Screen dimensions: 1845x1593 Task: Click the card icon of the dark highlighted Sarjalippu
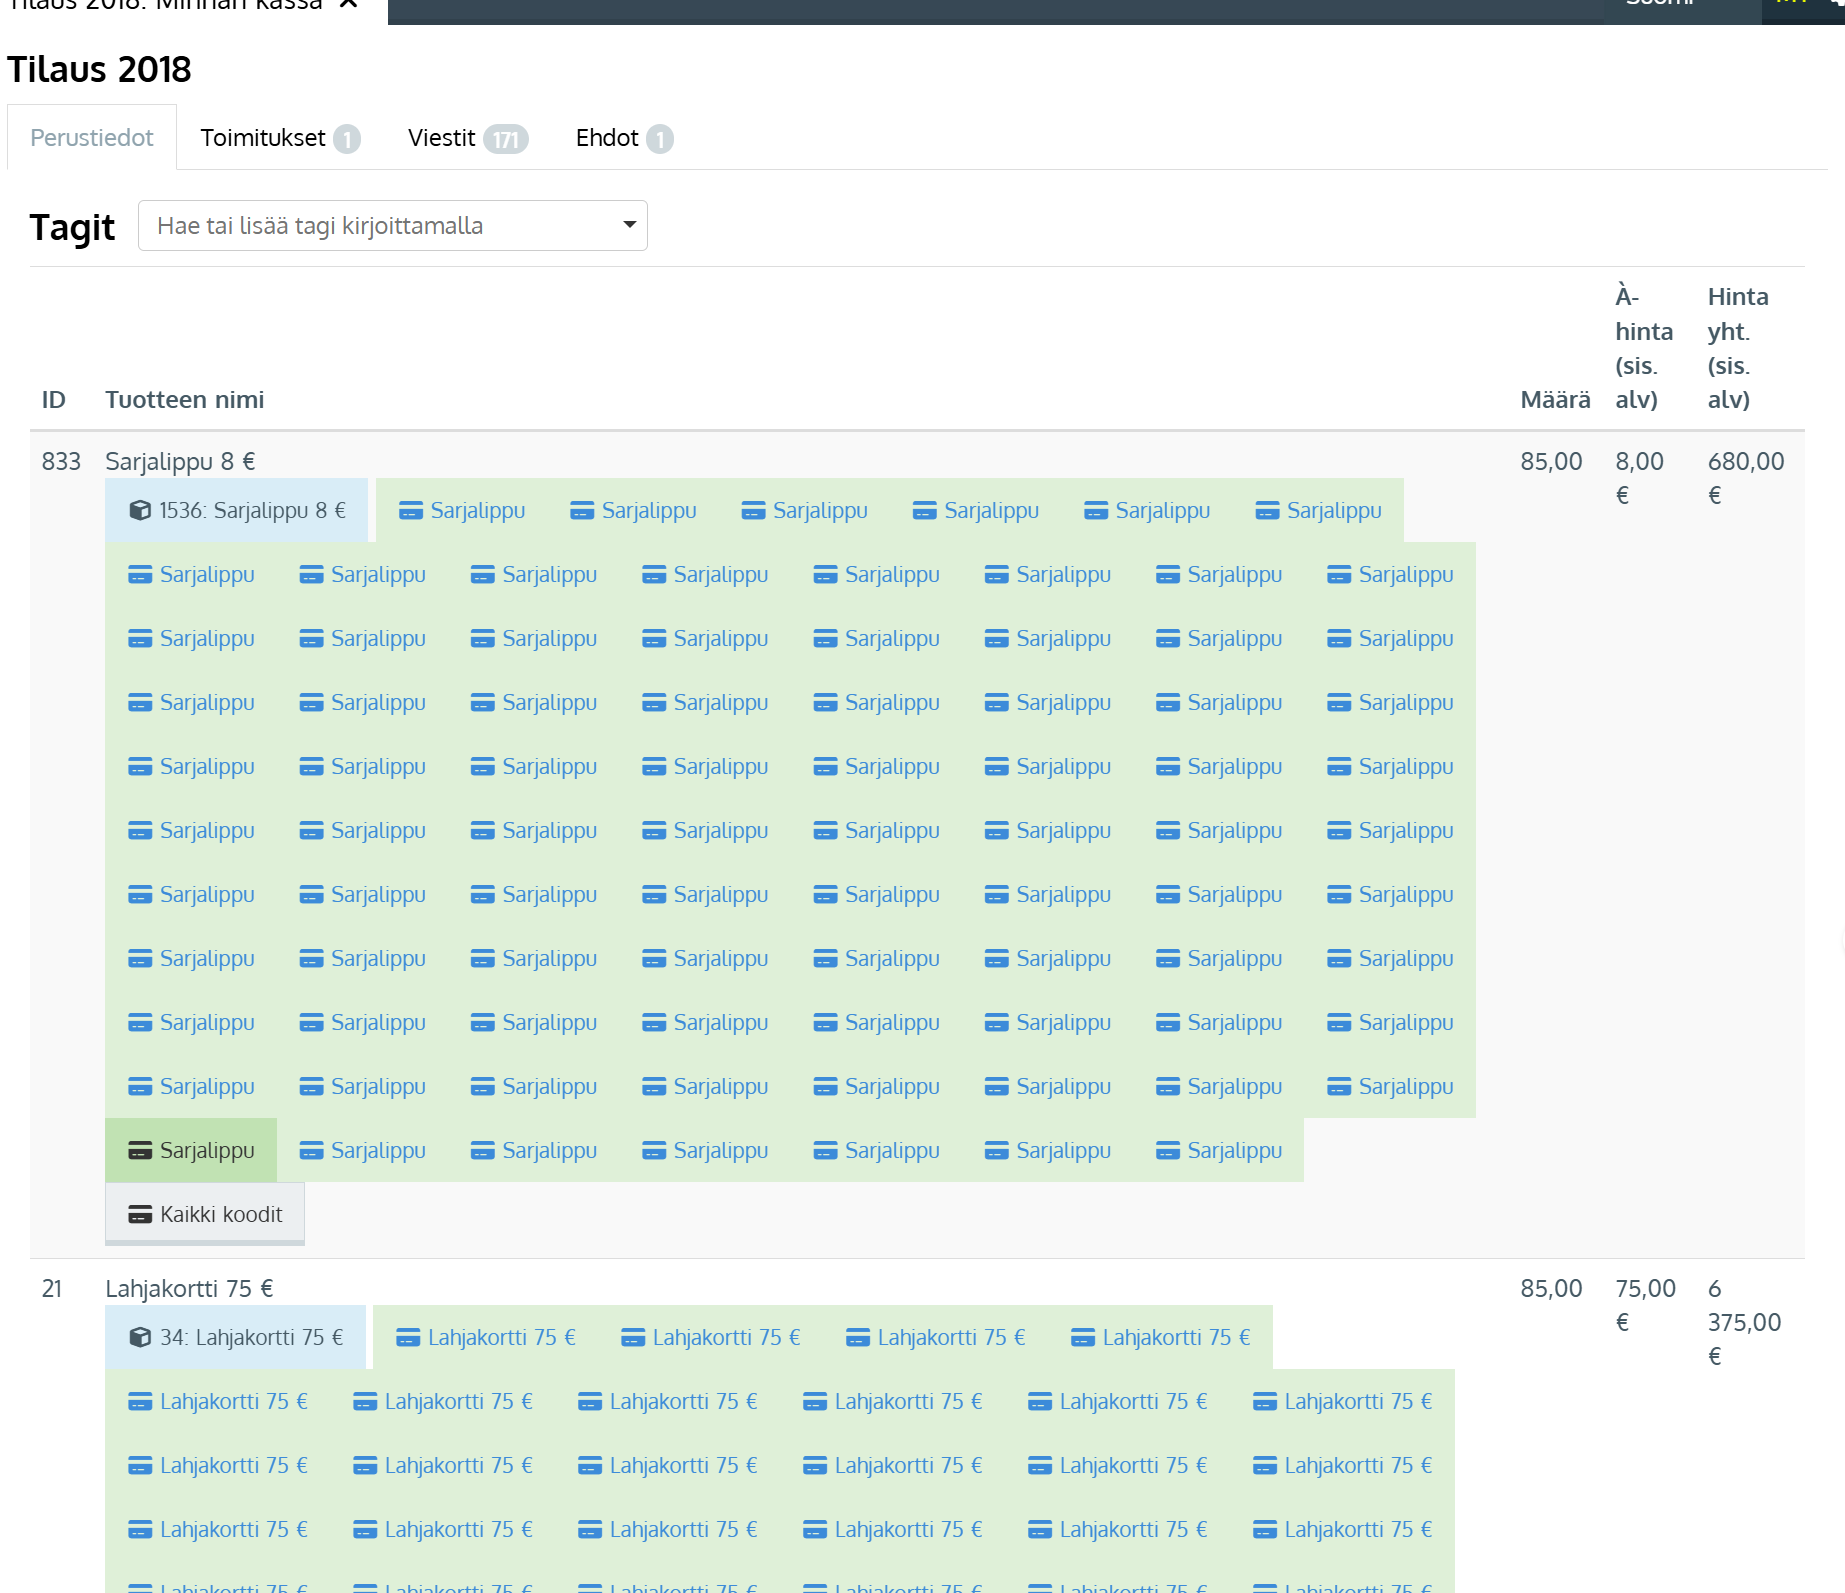[140, 1151]
